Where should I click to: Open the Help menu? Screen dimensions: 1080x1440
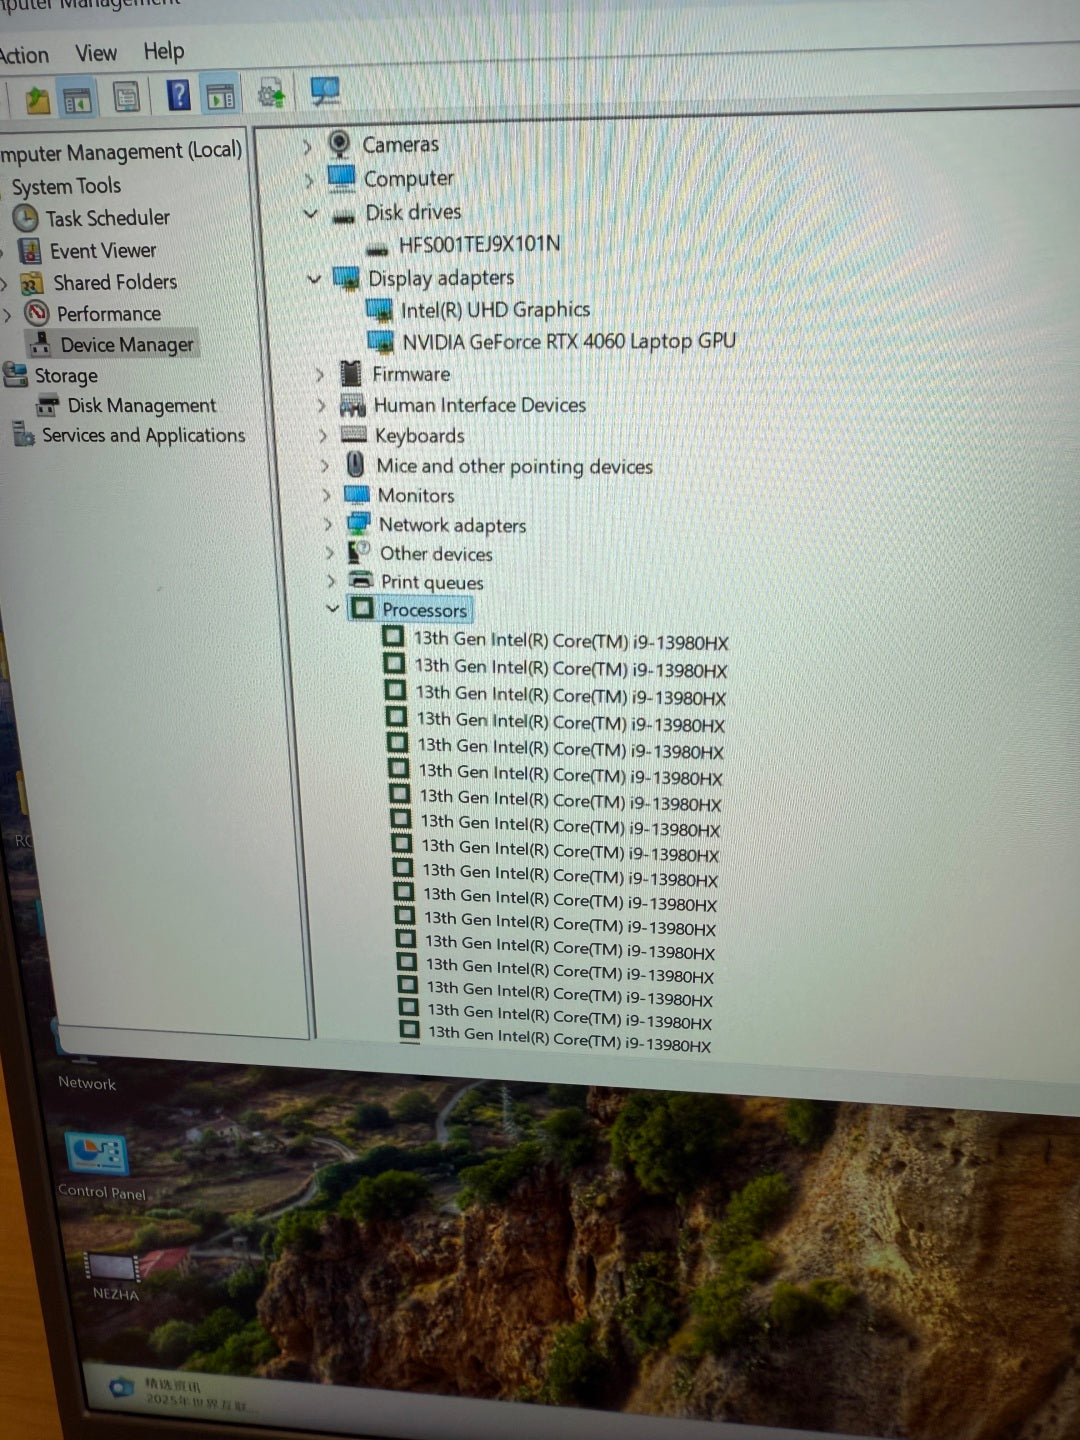(x=164, y=51)
